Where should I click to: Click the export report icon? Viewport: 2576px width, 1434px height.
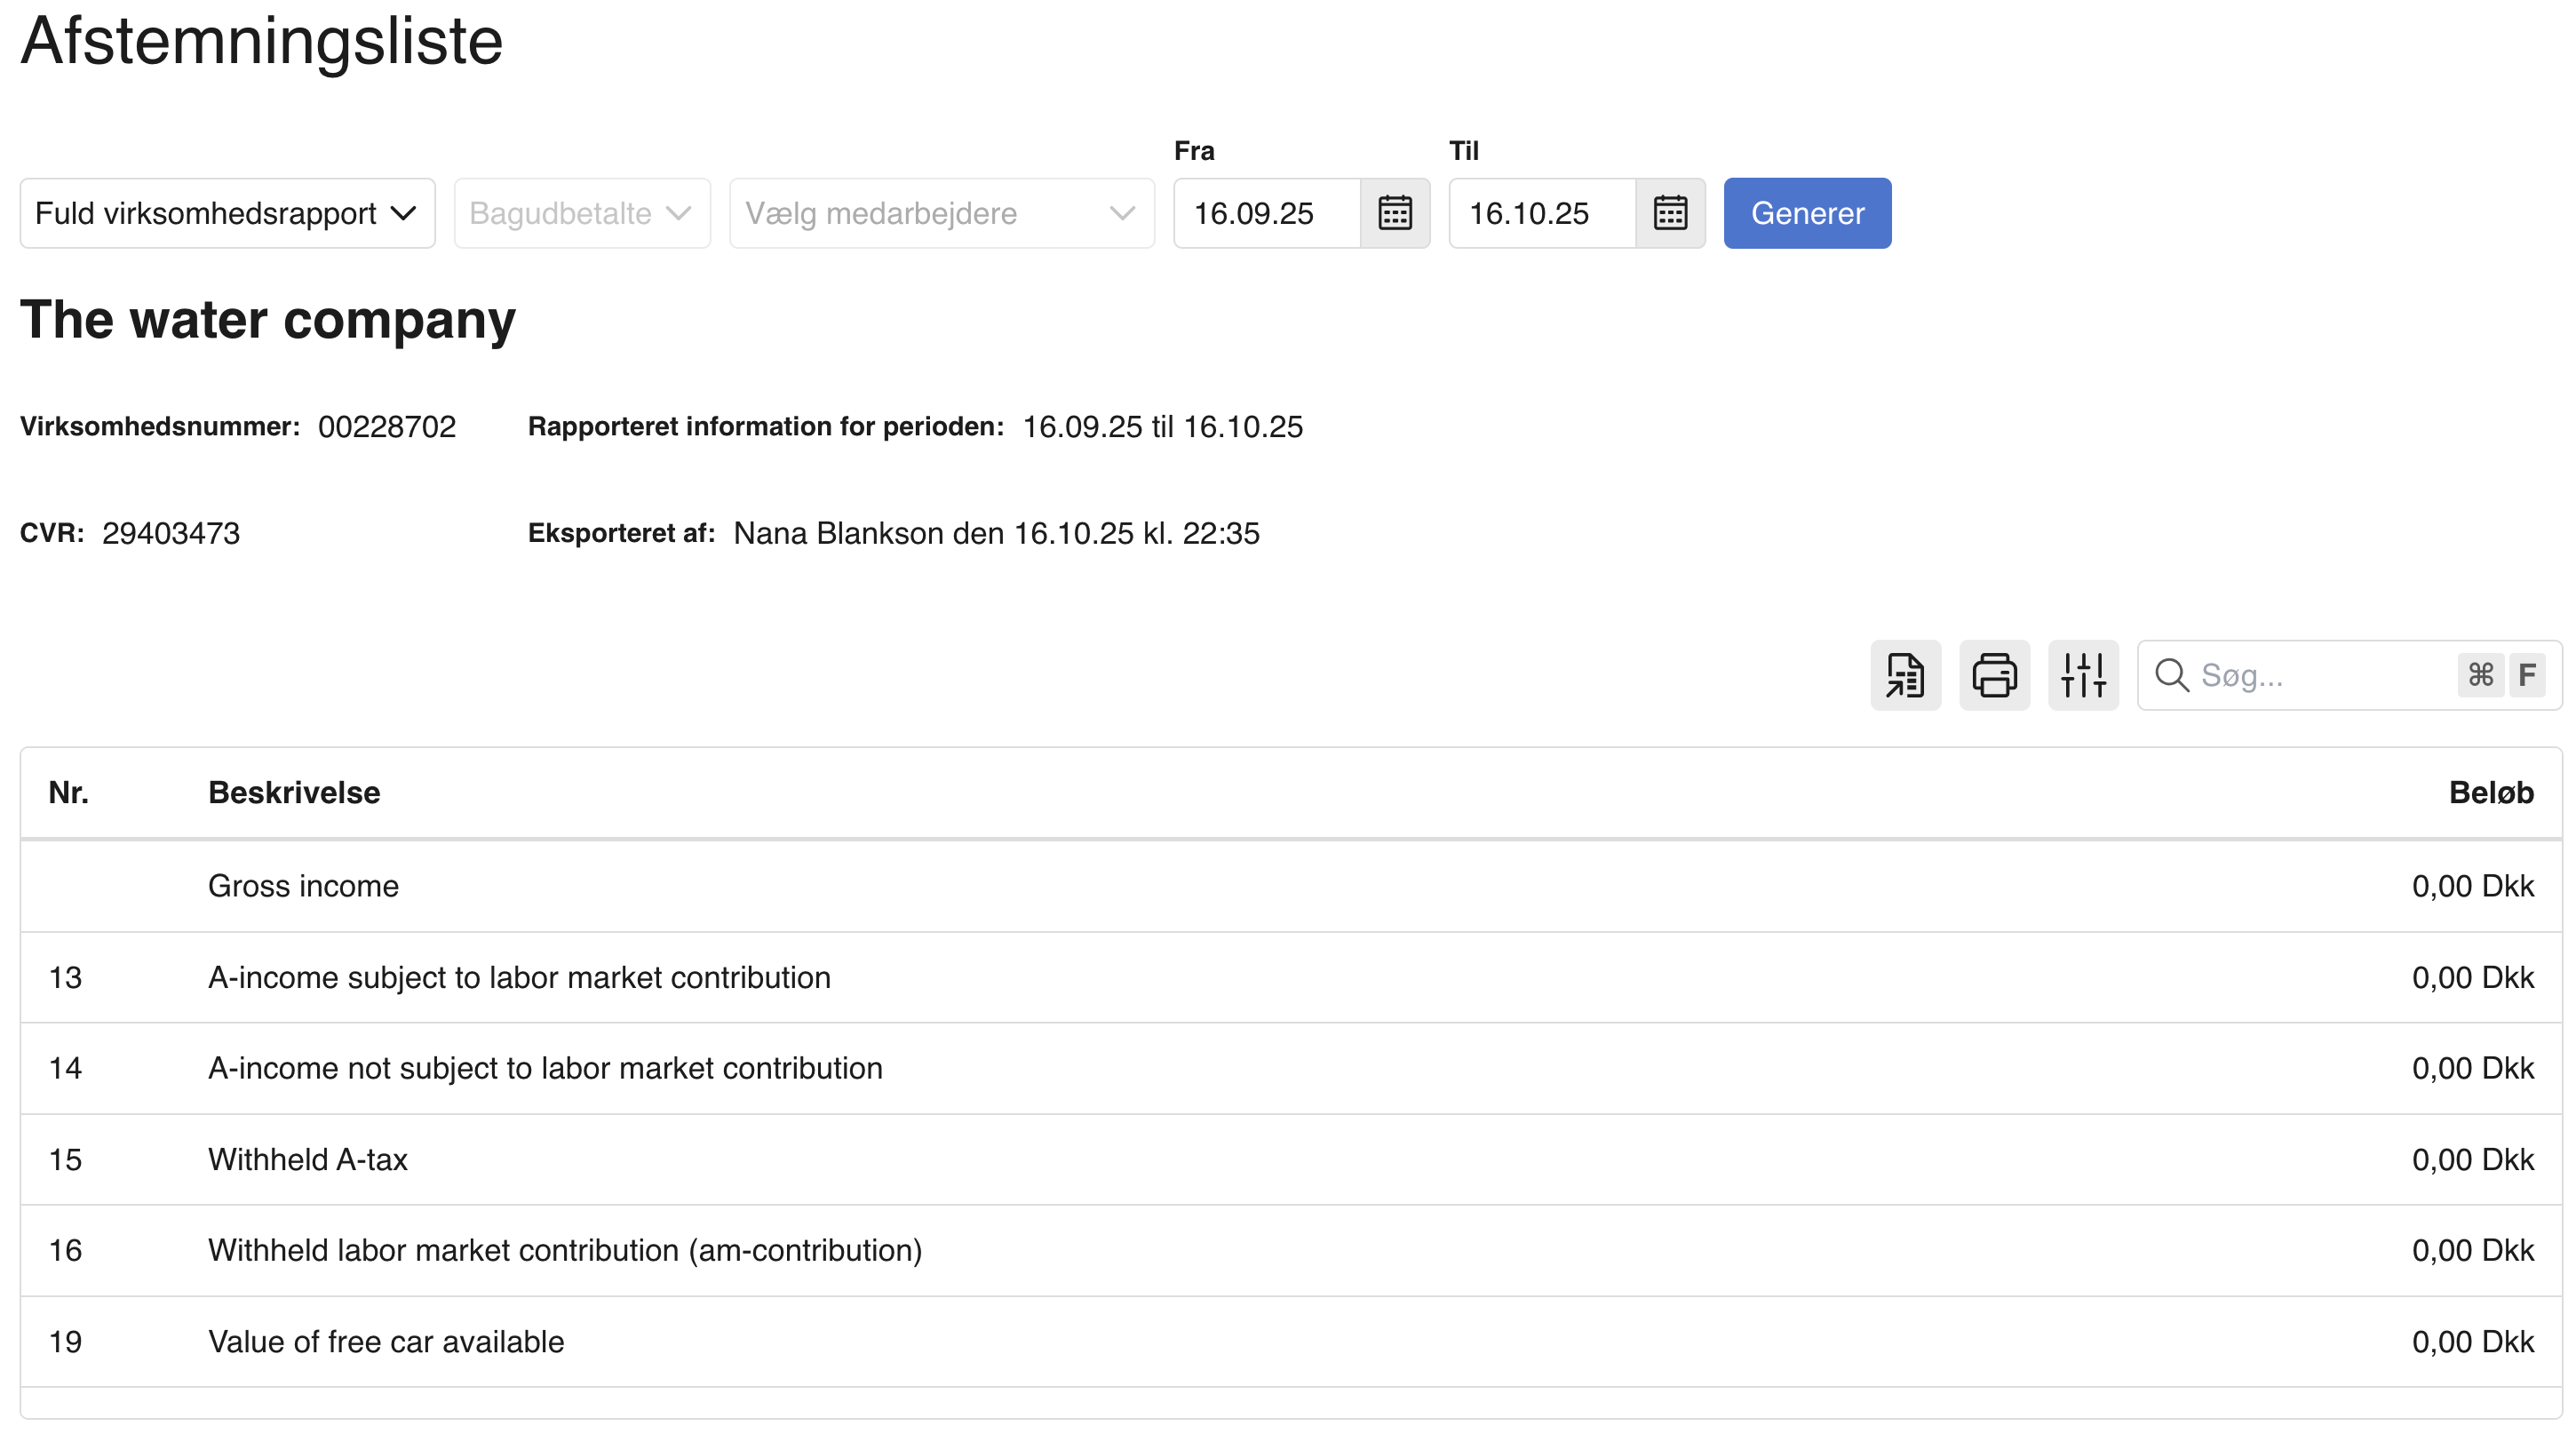(x=1905, y=675)
